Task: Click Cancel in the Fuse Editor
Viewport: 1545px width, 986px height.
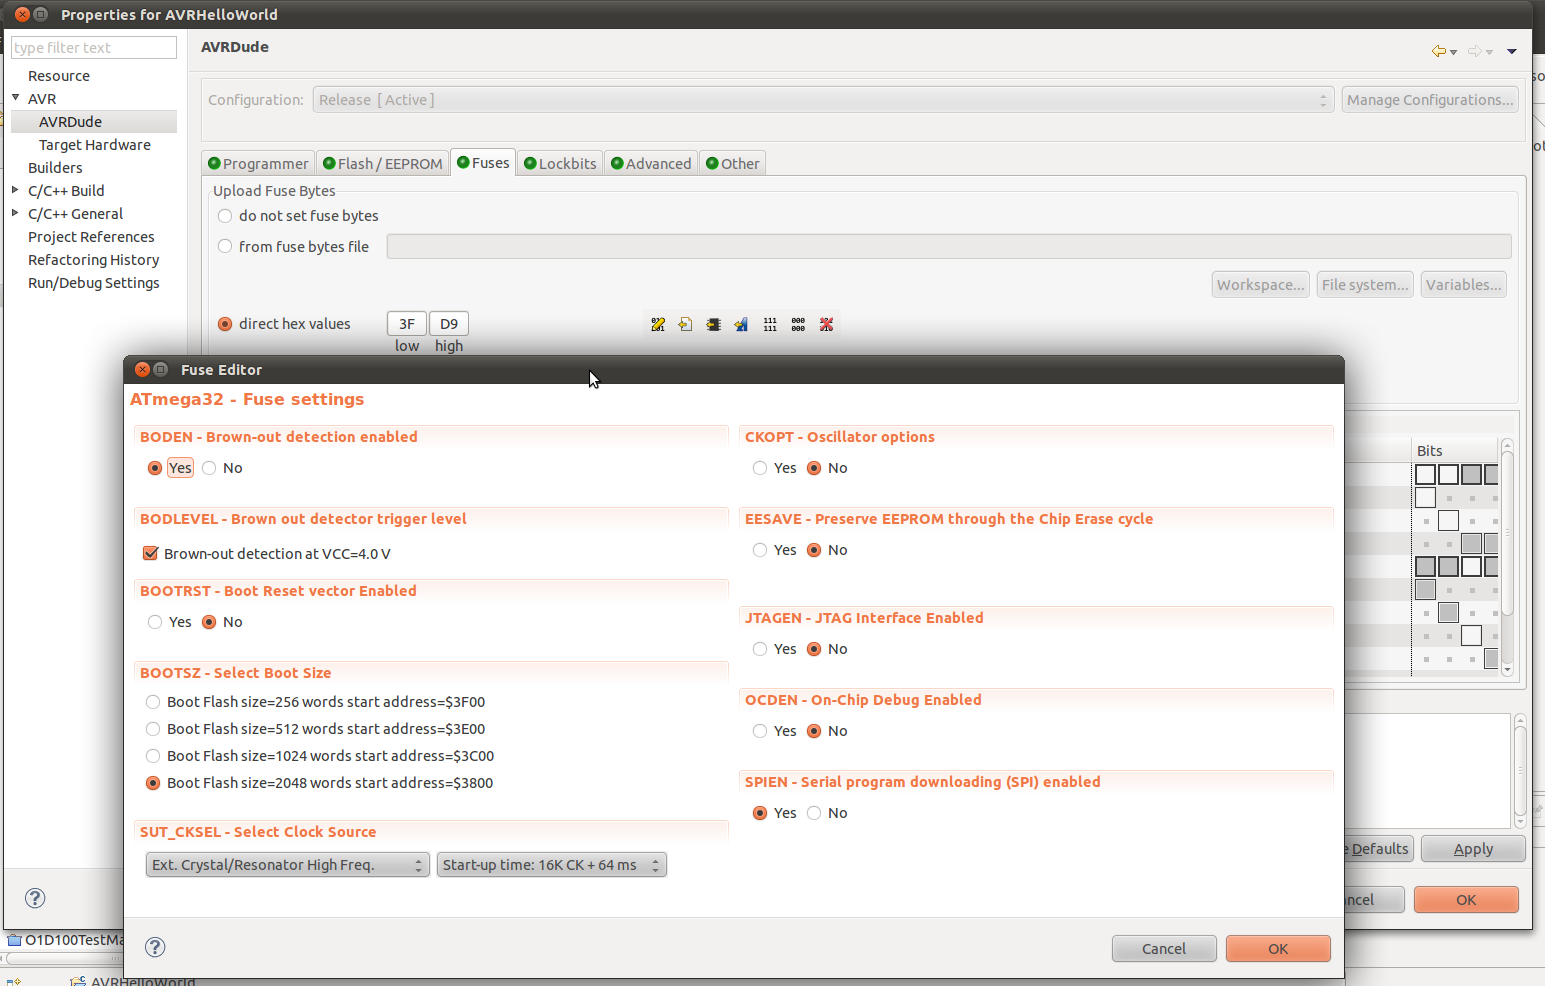Action: 1164,948
